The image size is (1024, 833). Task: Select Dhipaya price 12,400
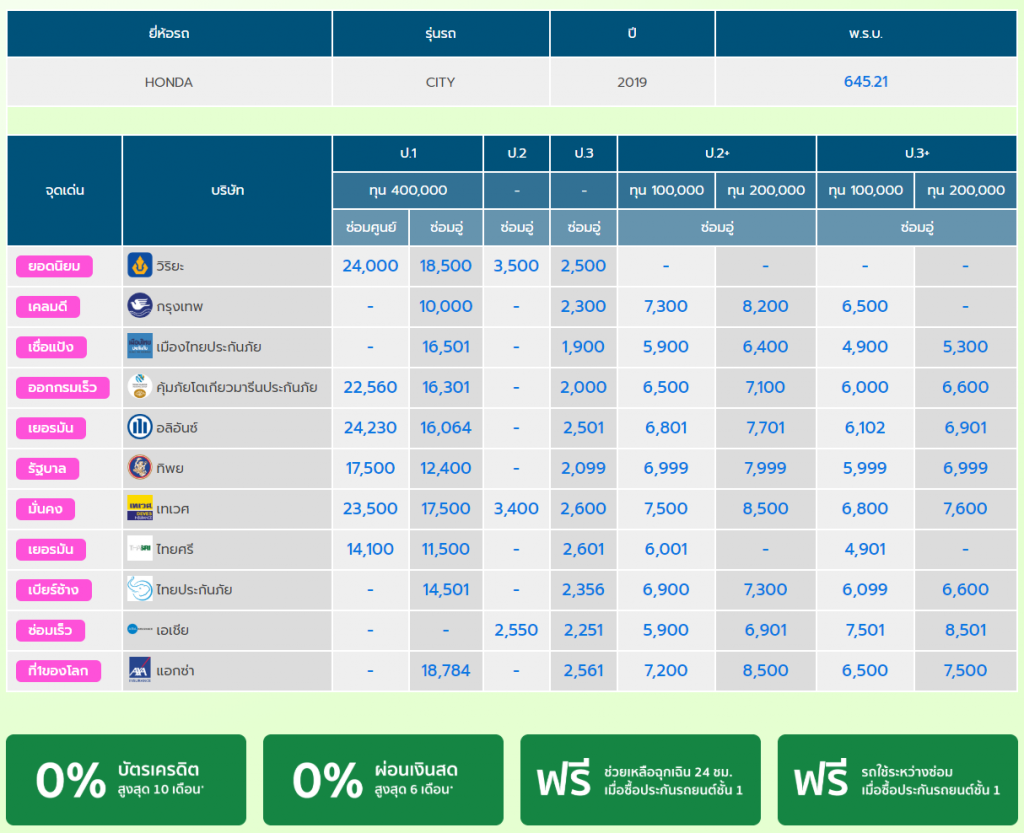[x=445, y=468]
